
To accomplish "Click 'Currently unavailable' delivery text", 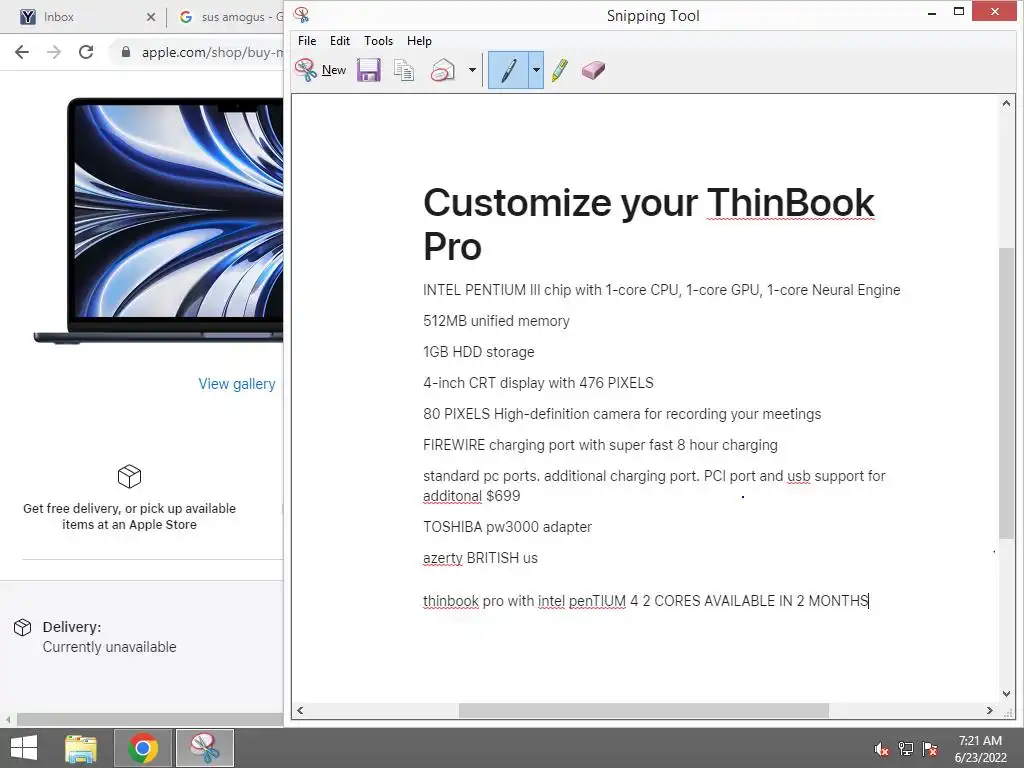I will 110,647.
